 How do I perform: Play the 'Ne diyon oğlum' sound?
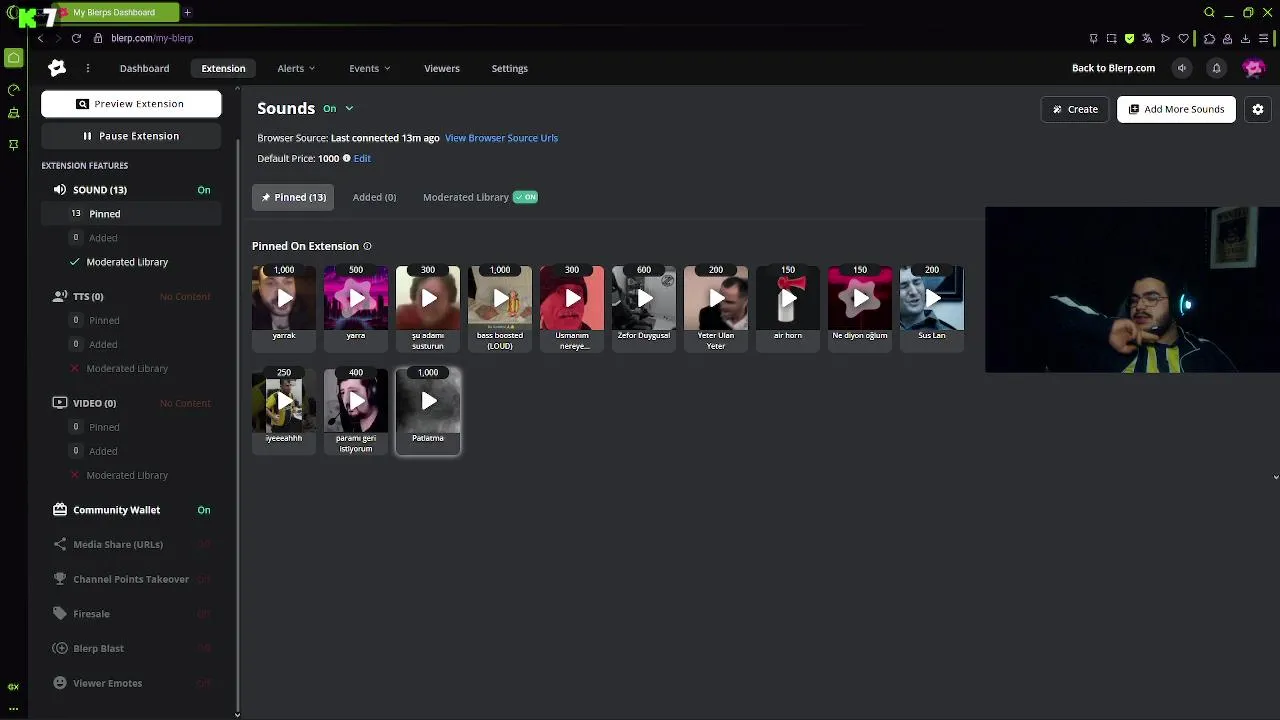click(x=860, y=298)
